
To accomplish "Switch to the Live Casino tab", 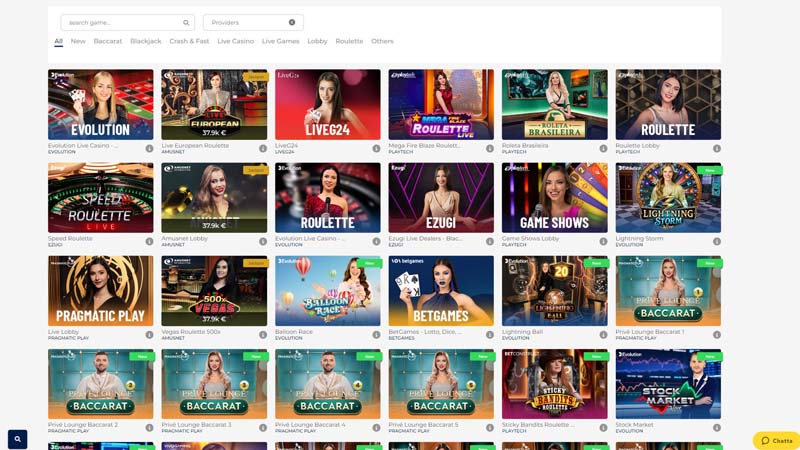I will [x=235, y=41].
